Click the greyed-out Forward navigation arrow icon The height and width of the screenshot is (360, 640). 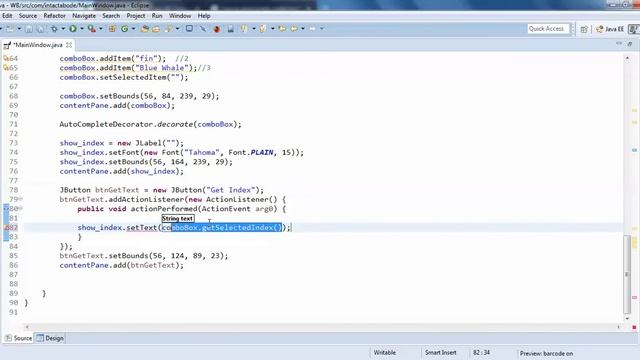point(313,29)
